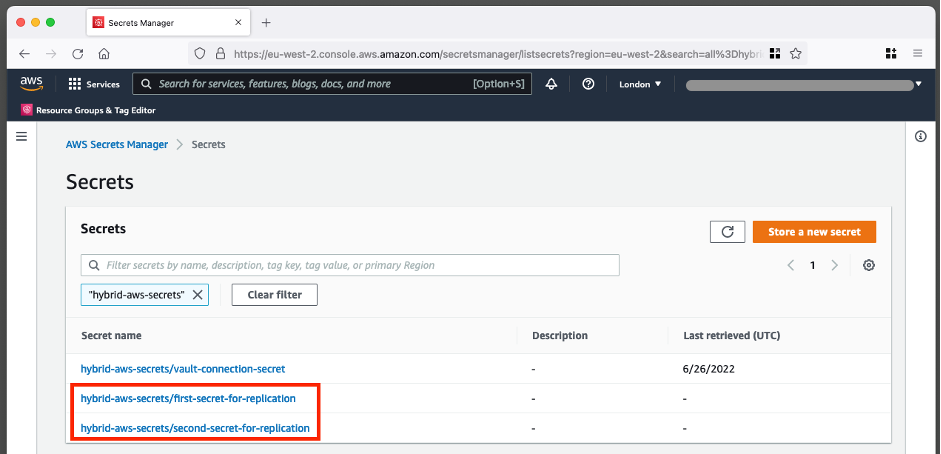The image size is (941, 454).
Task: Go to previous page of secrets
Action: [791, 265]
